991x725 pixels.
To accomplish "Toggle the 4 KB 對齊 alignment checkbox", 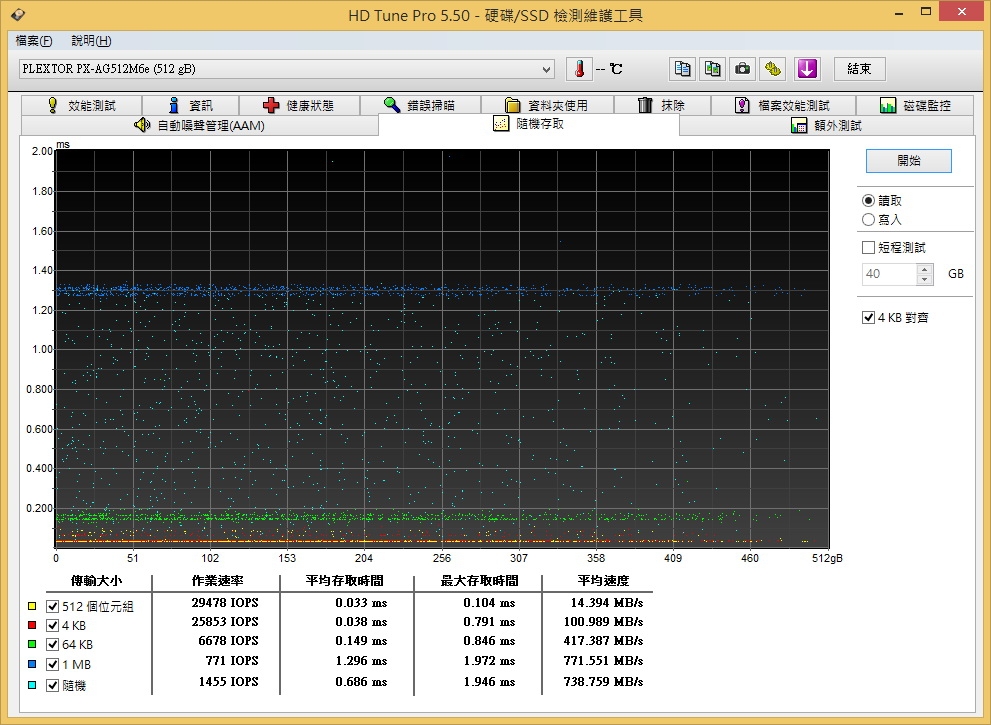I will (x=868, y=317).
